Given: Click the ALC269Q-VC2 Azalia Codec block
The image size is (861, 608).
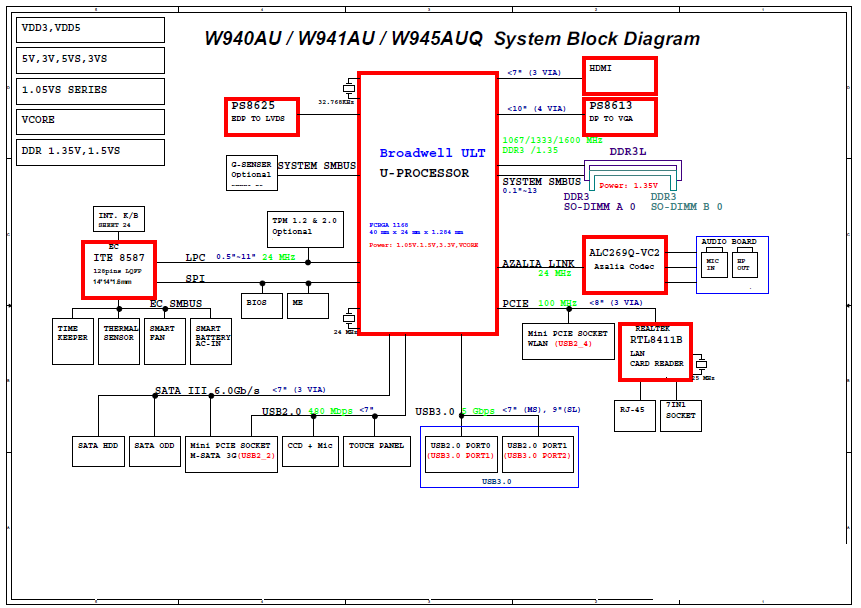Looking at the screenshot, I should click(625, 265).
